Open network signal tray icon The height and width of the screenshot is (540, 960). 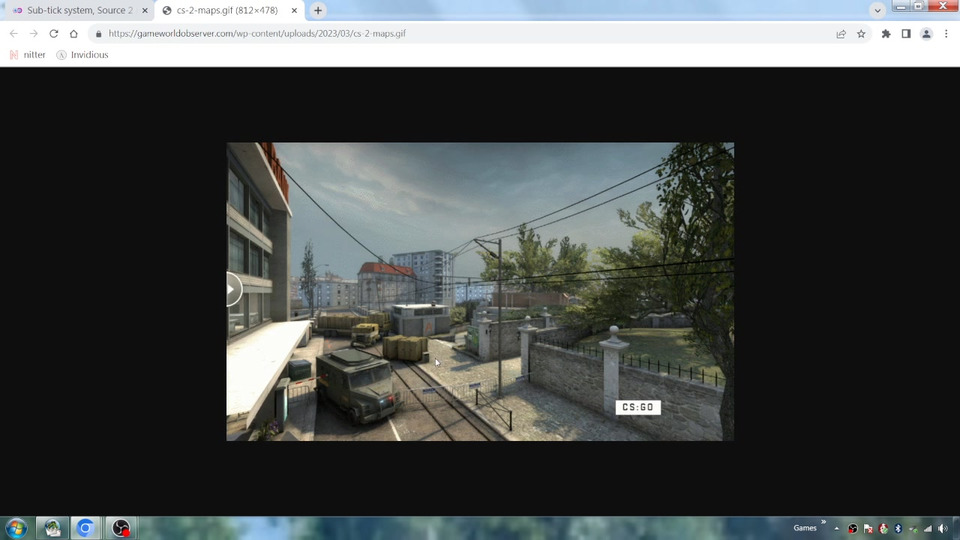point(928,528)
